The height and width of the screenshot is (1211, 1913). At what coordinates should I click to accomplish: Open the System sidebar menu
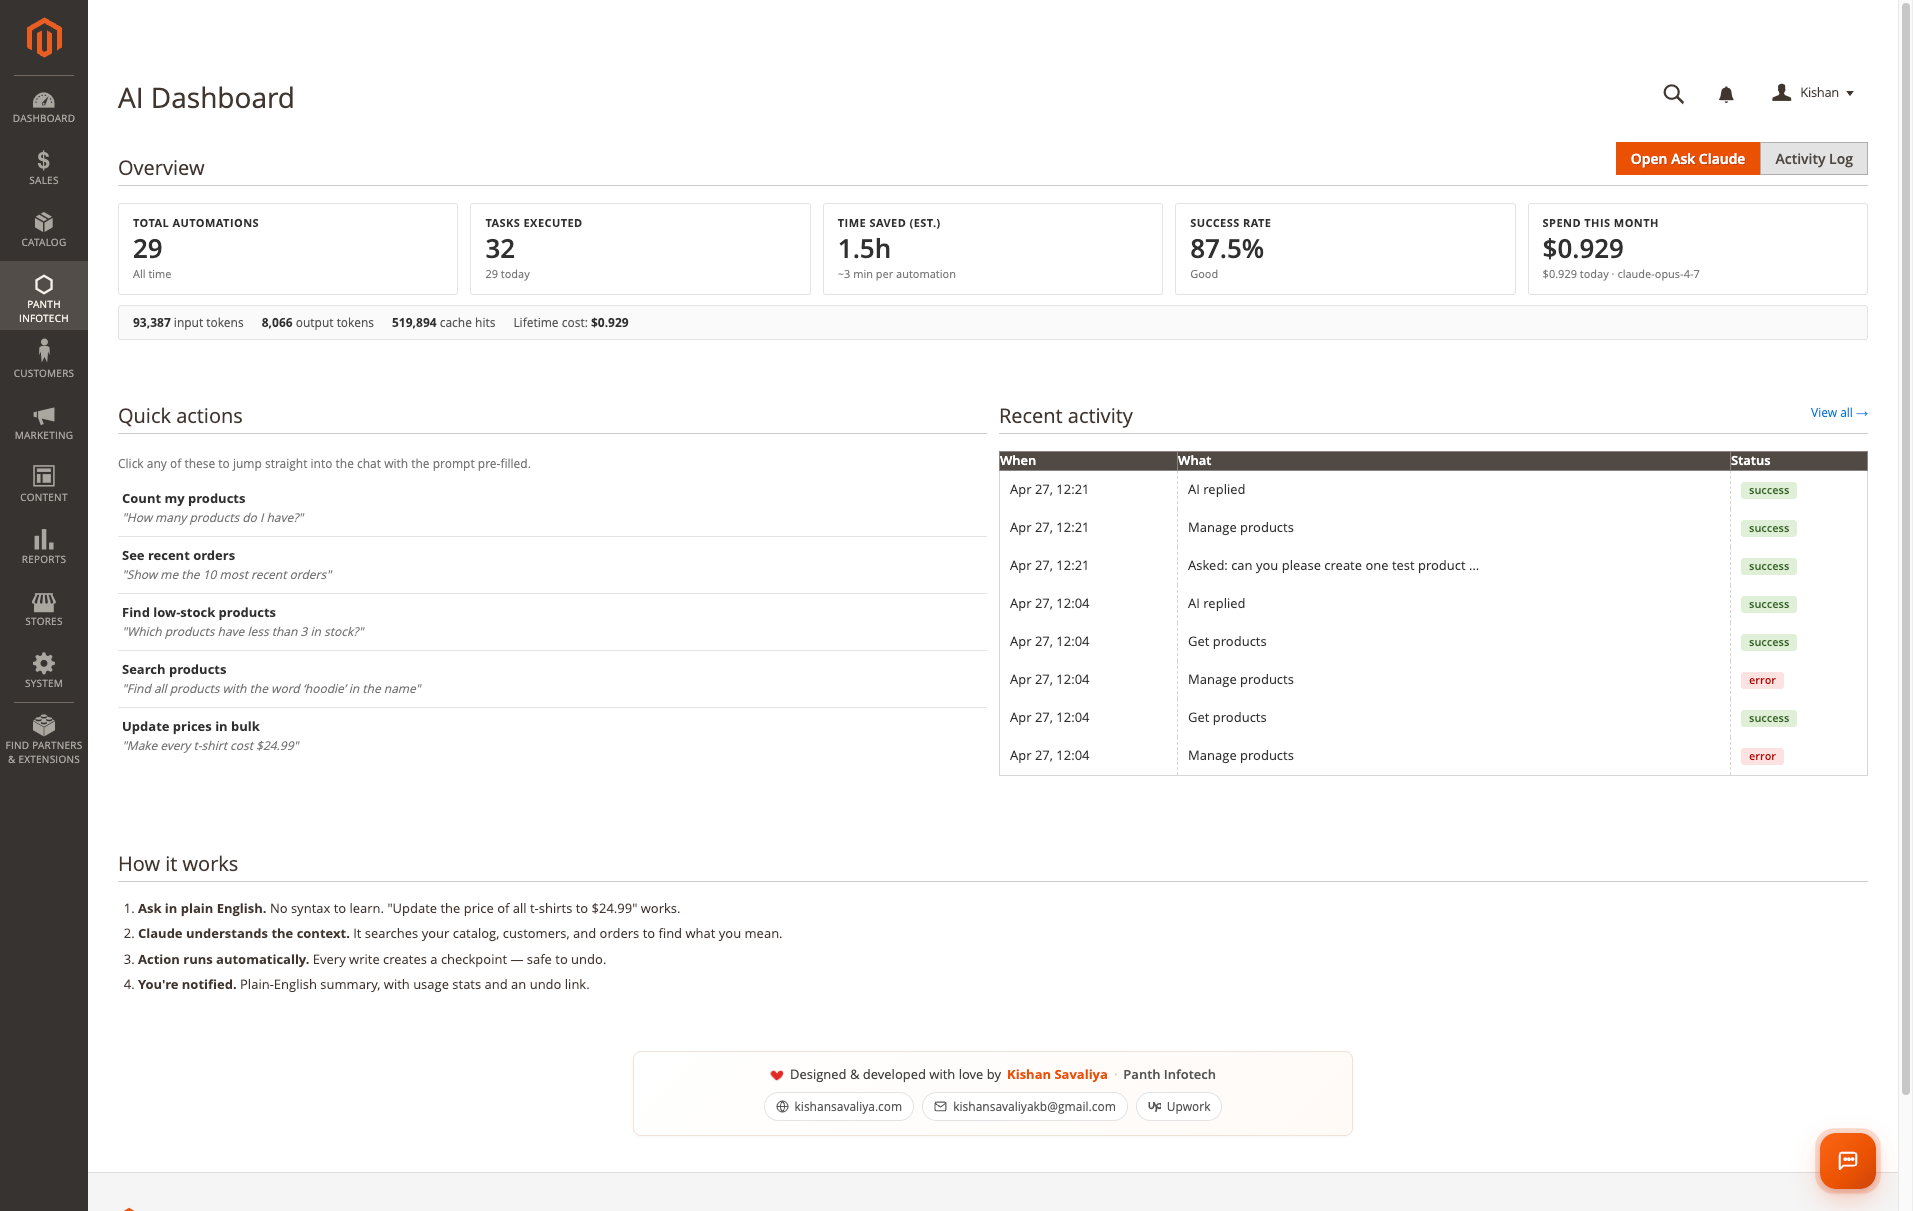44,671
